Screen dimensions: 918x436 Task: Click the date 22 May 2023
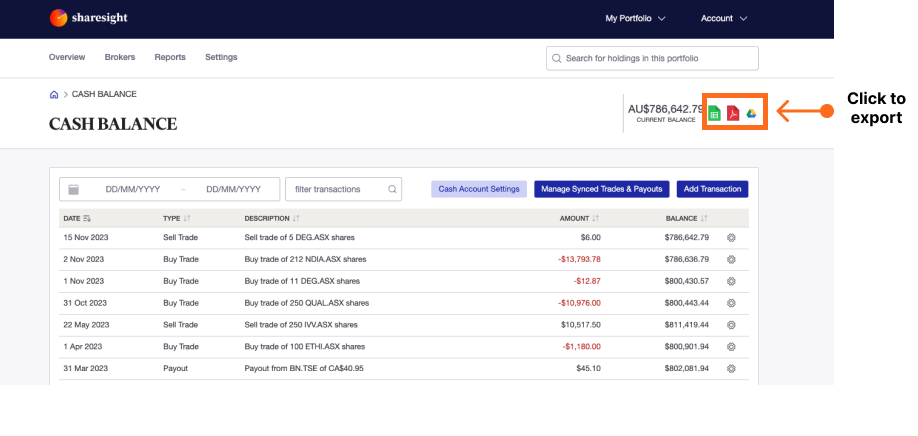(x=87, y=325)
